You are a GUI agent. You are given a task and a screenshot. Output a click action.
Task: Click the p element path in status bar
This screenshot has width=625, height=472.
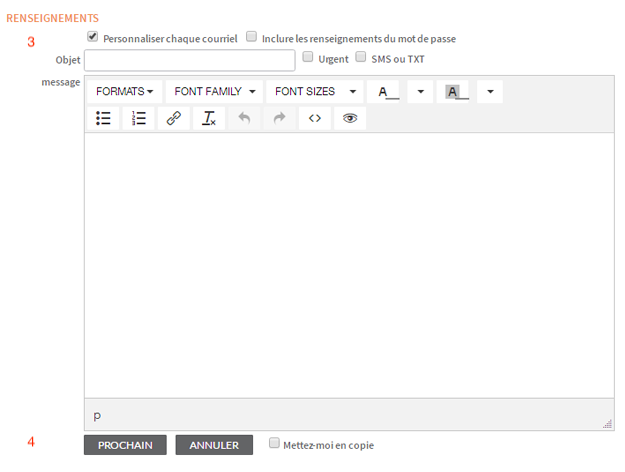pos(97,416)
